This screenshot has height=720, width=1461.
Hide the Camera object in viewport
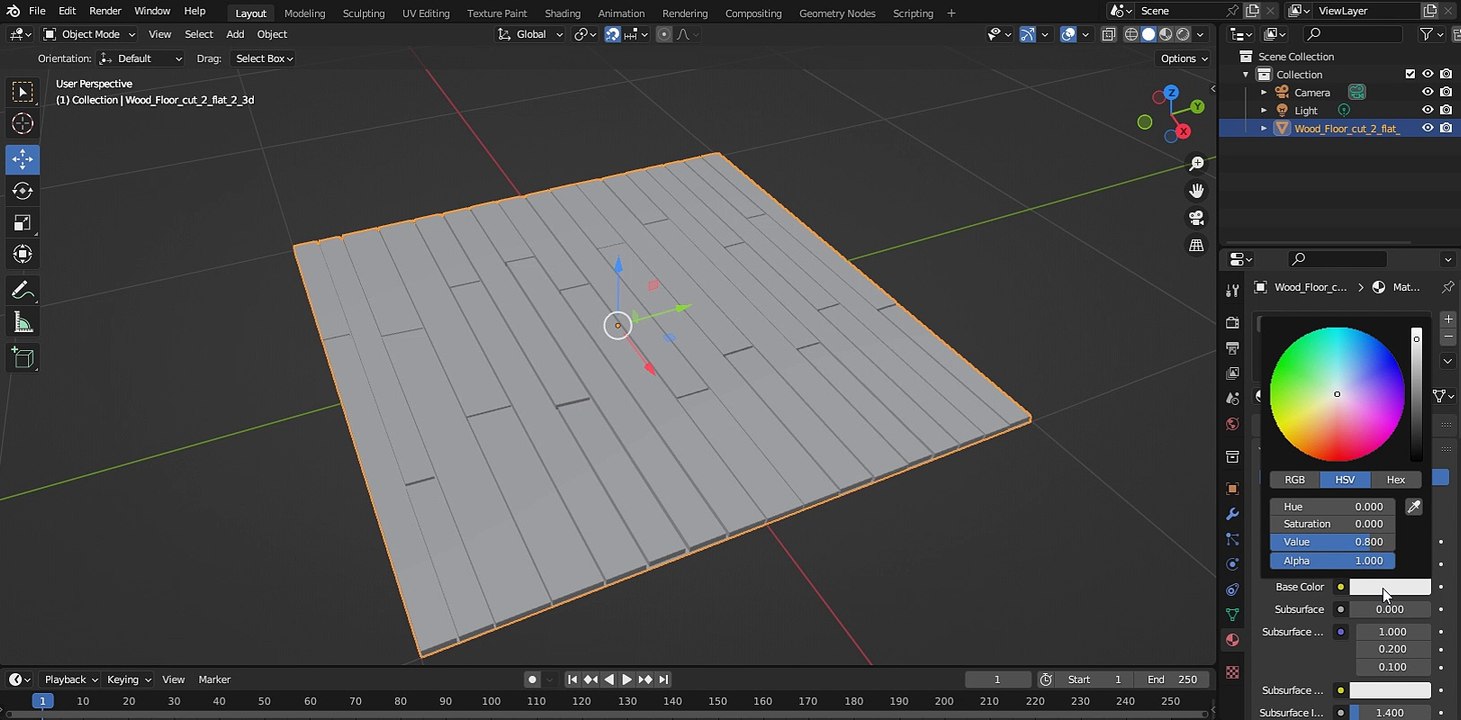coord(1428,92)
